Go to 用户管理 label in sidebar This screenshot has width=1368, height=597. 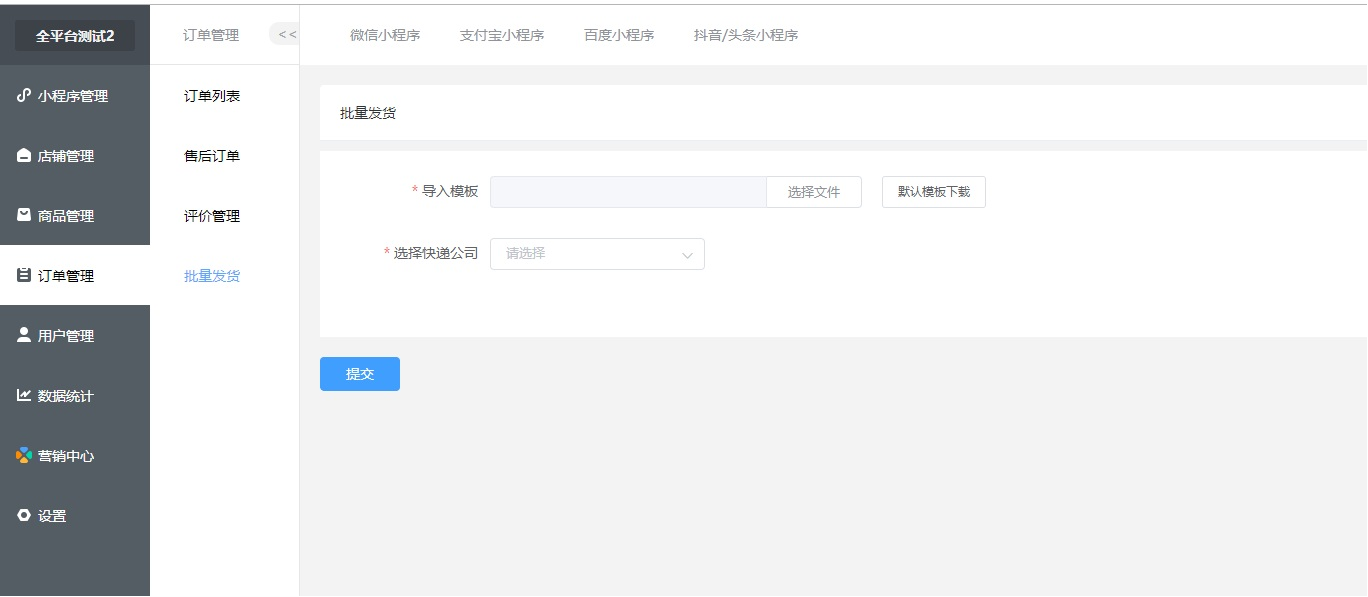66,336
